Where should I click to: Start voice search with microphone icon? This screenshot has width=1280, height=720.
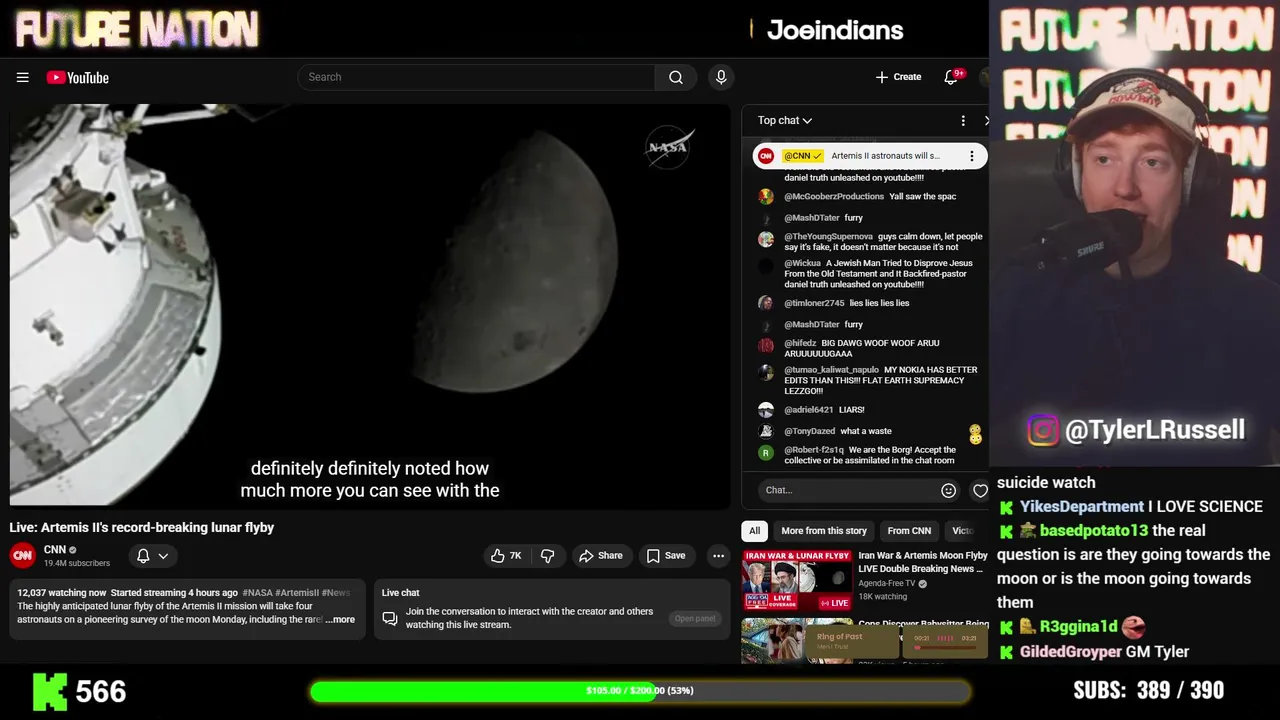coord(721,77)
